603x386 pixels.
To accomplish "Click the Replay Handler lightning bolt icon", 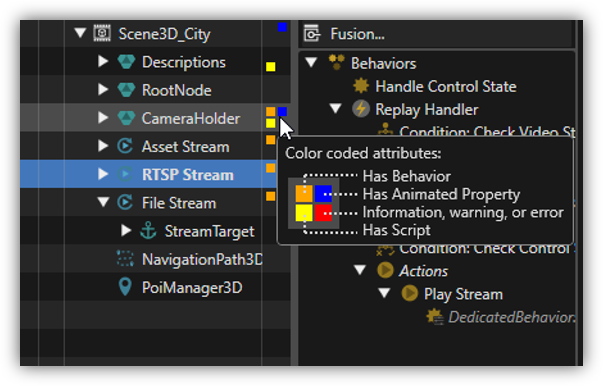I will [x=361, y=109].
